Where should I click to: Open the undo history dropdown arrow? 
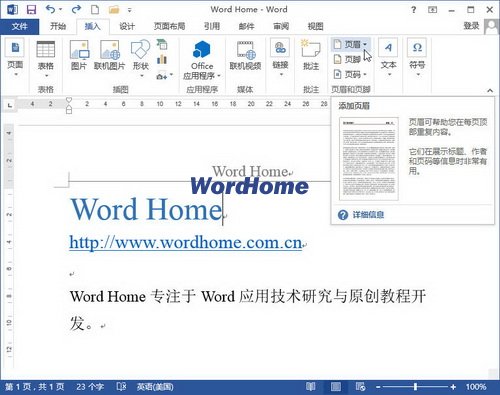point(61,10)
